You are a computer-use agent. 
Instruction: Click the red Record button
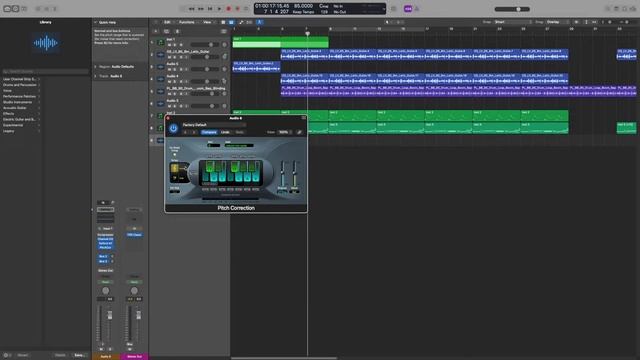[229, 9]
